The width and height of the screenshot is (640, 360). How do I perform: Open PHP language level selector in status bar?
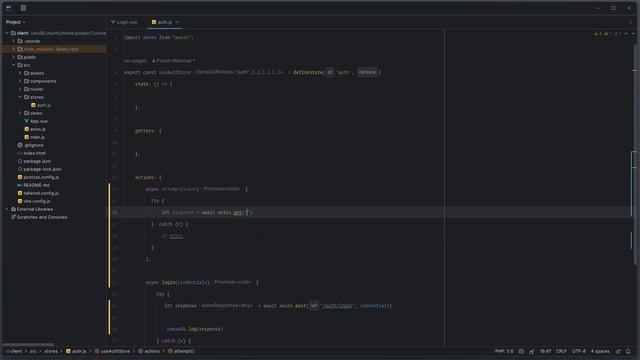click(504, 351)
